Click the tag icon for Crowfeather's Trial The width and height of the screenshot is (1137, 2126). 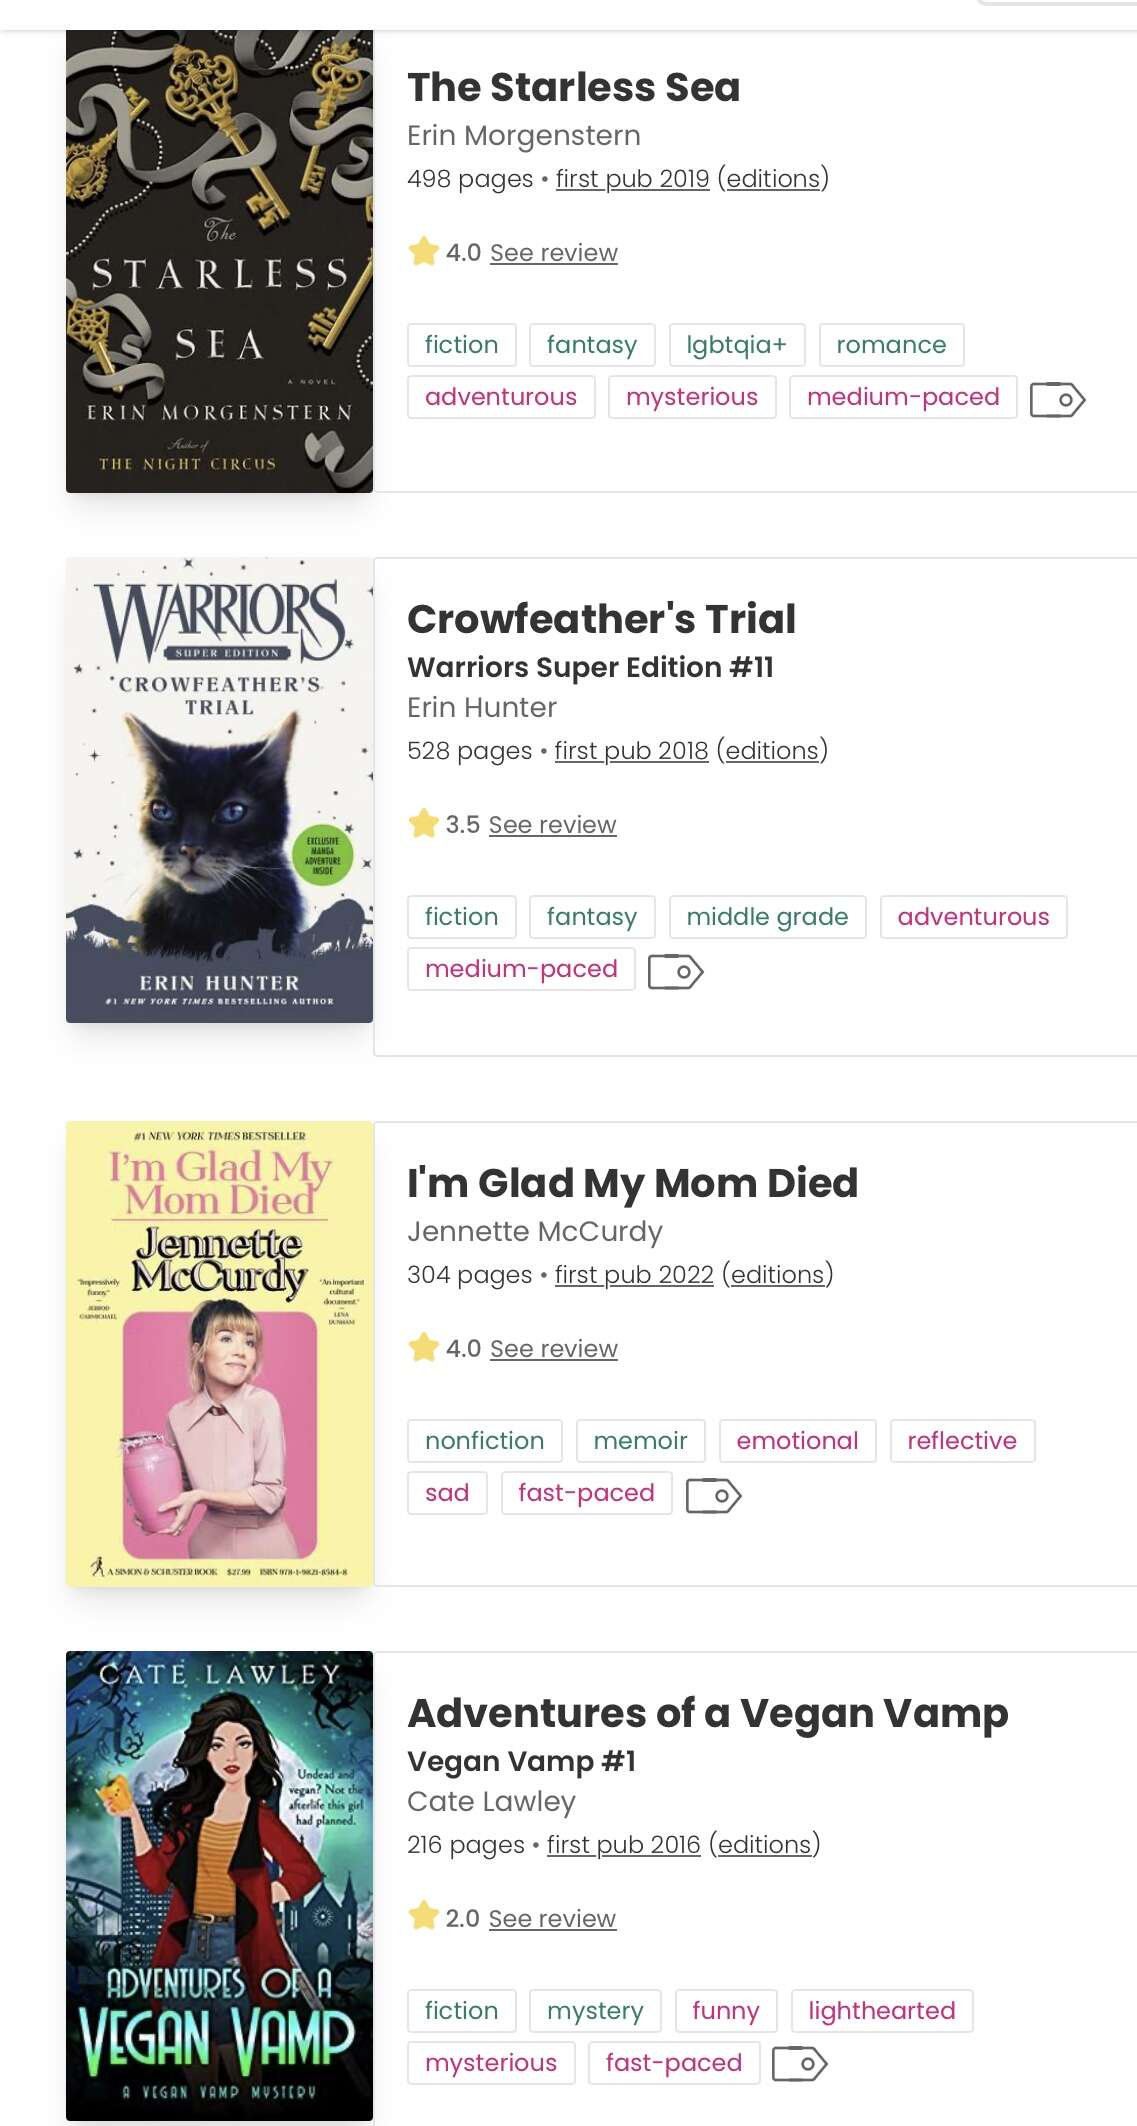point(675,971)
